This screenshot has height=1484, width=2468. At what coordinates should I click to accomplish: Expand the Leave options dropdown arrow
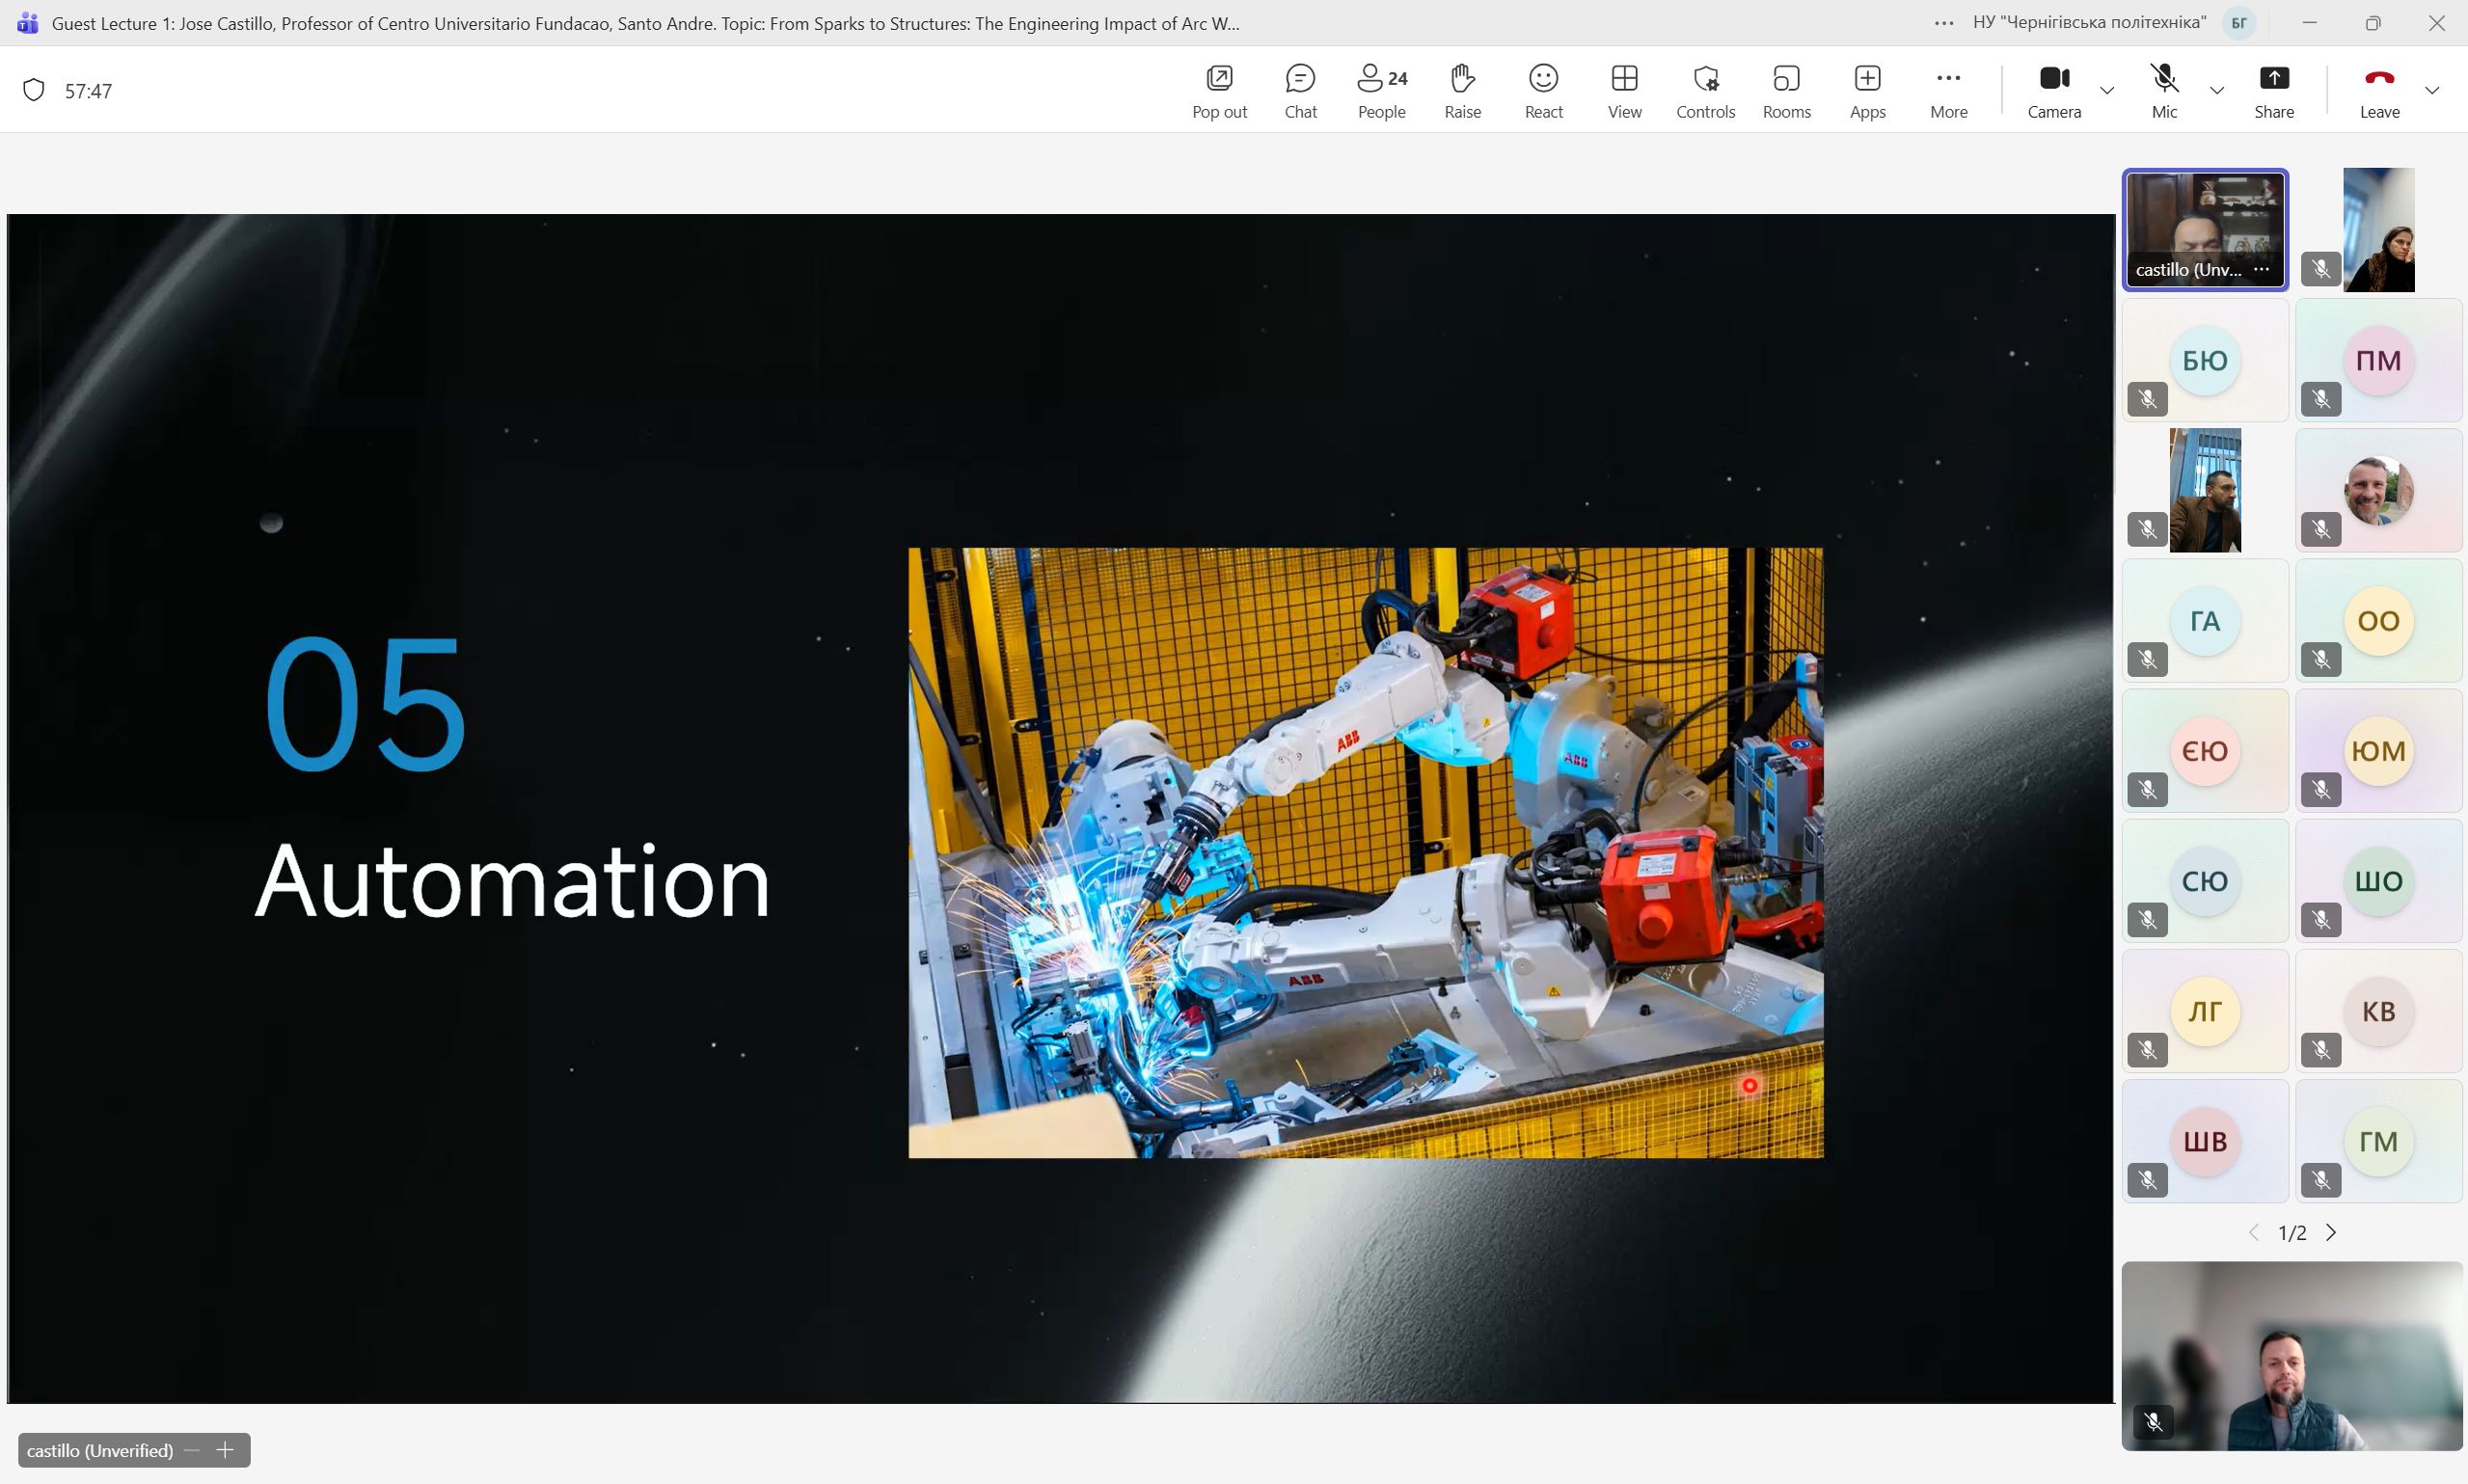(x=2432, y=91)
